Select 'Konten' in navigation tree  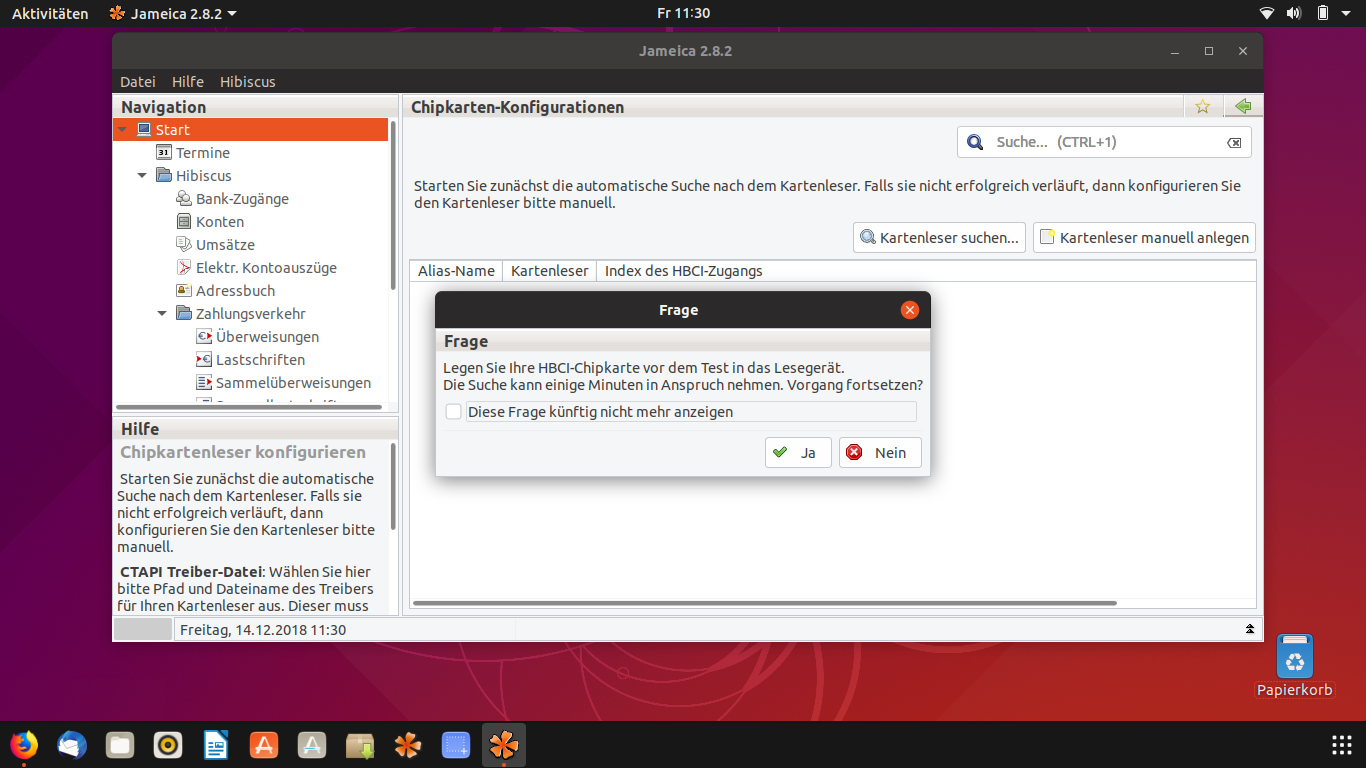[220, 222]
